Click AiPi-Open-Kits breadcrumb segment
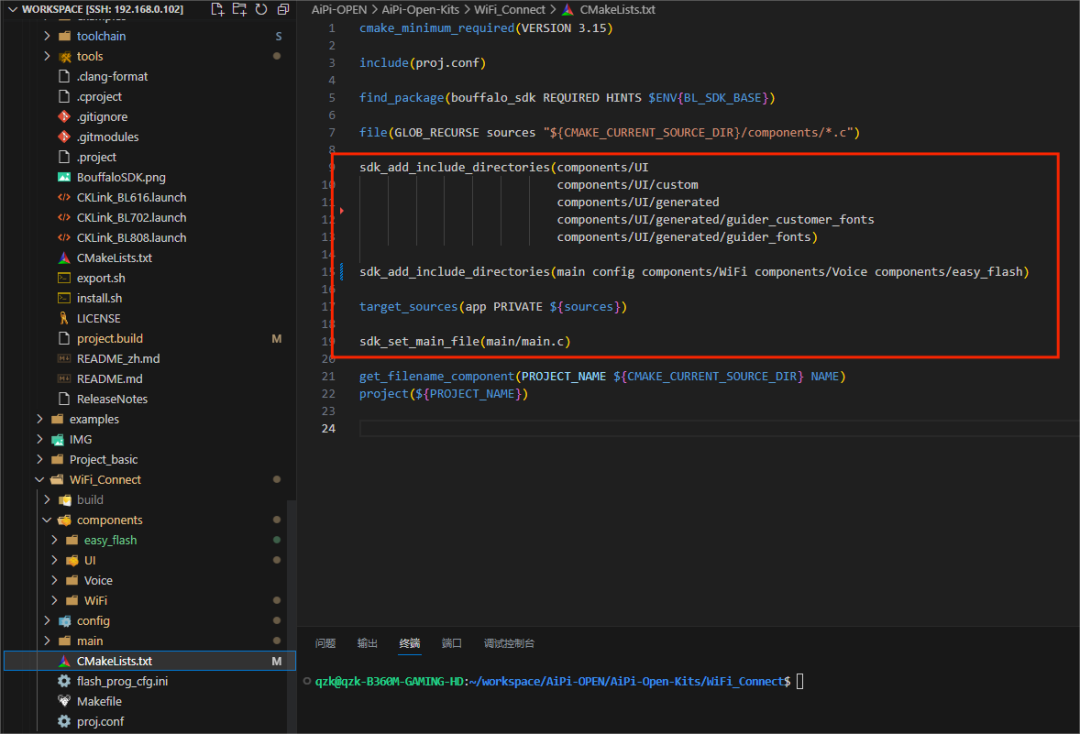Image resolution: width=1080 pixels, height=734 pixels. tap(420, 9)
